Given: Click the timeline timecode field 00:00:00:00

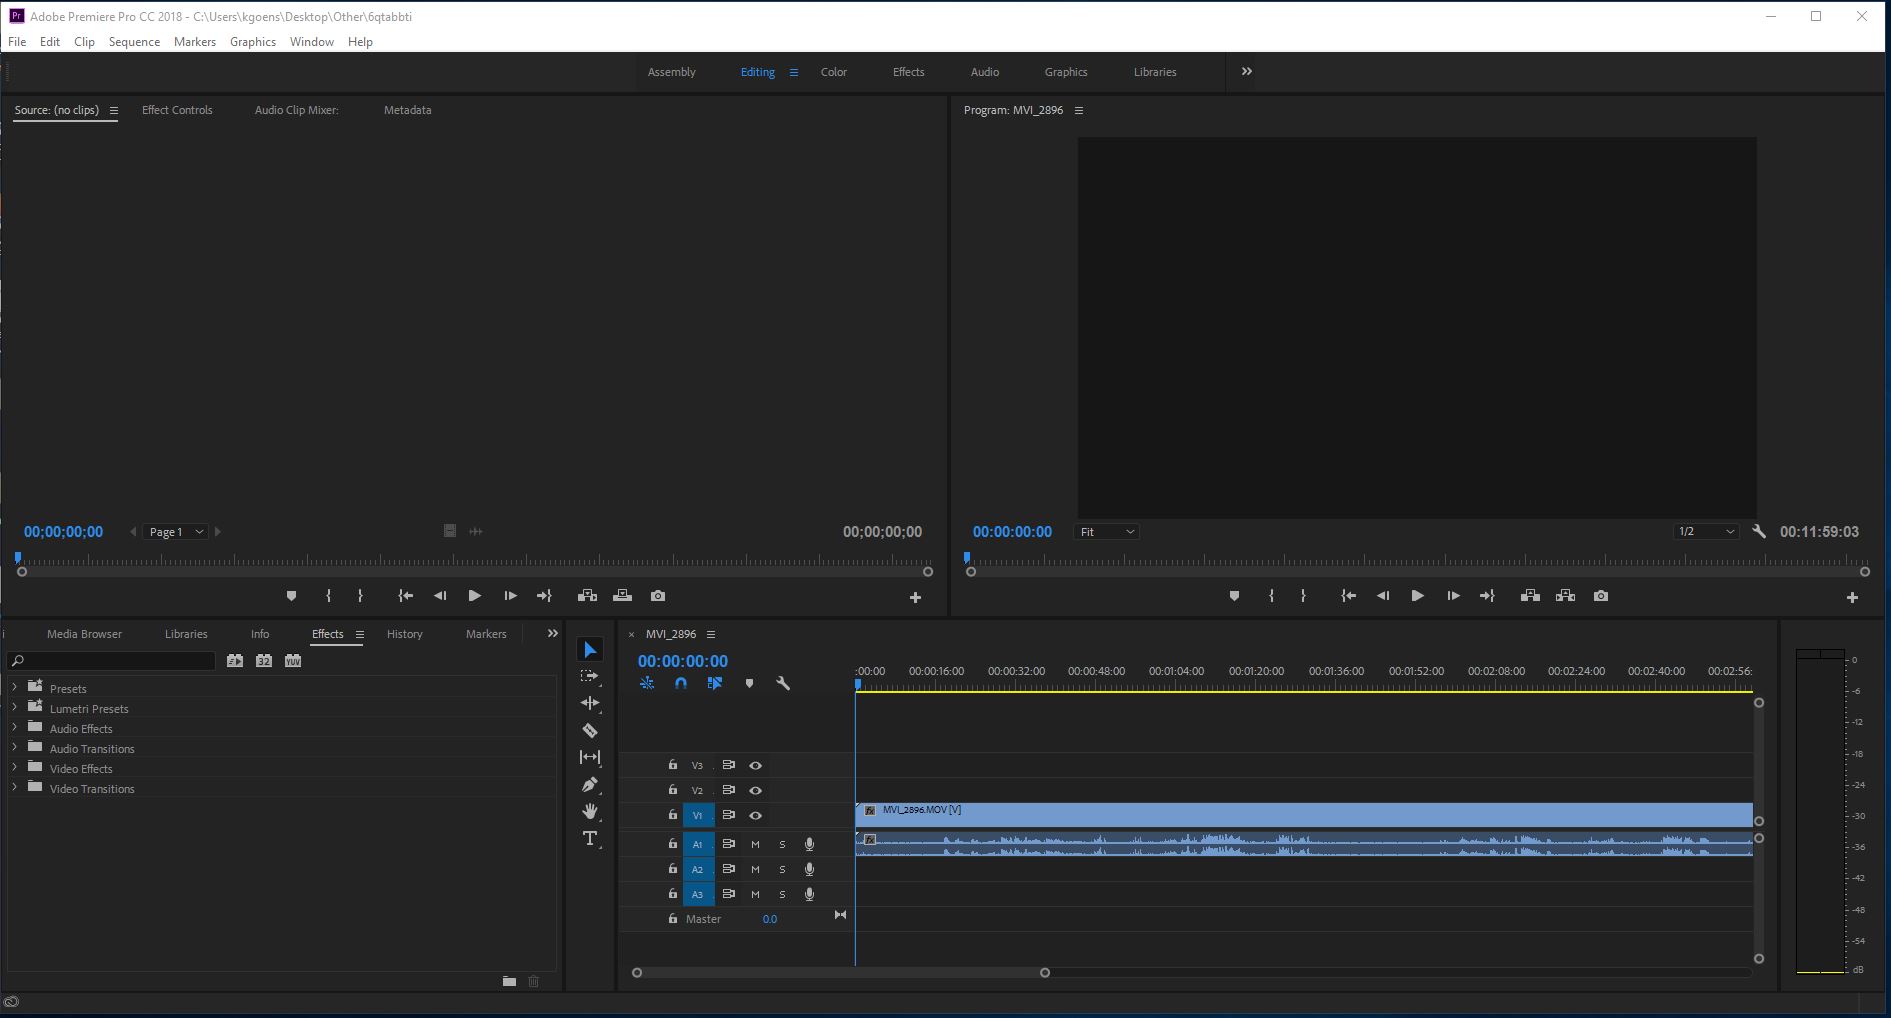Looking at the screenshot, I should (x=682, y=660).
